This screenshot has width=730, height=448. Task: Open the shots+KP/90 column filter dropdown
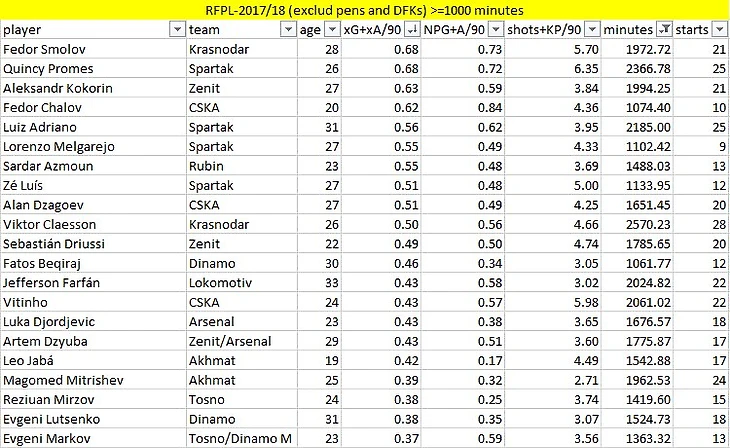click(x=592, y=30)
